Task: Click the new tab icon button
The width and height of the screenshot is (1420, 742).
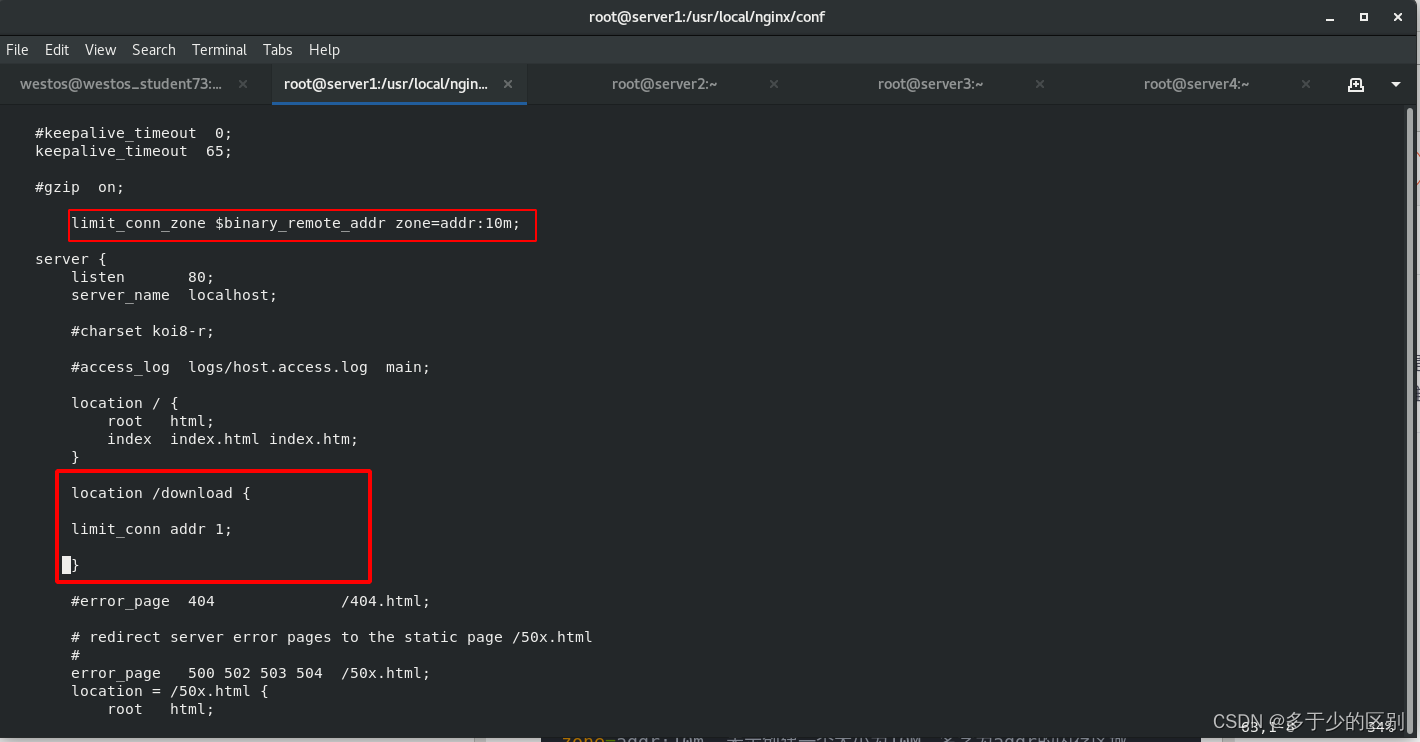Action: (1356, 85)
